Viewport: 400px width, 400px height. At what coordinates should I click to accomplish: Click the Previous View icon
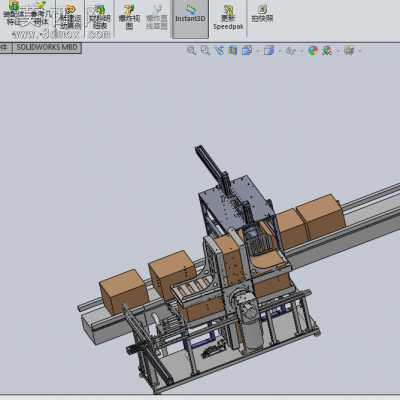point(219,51)
